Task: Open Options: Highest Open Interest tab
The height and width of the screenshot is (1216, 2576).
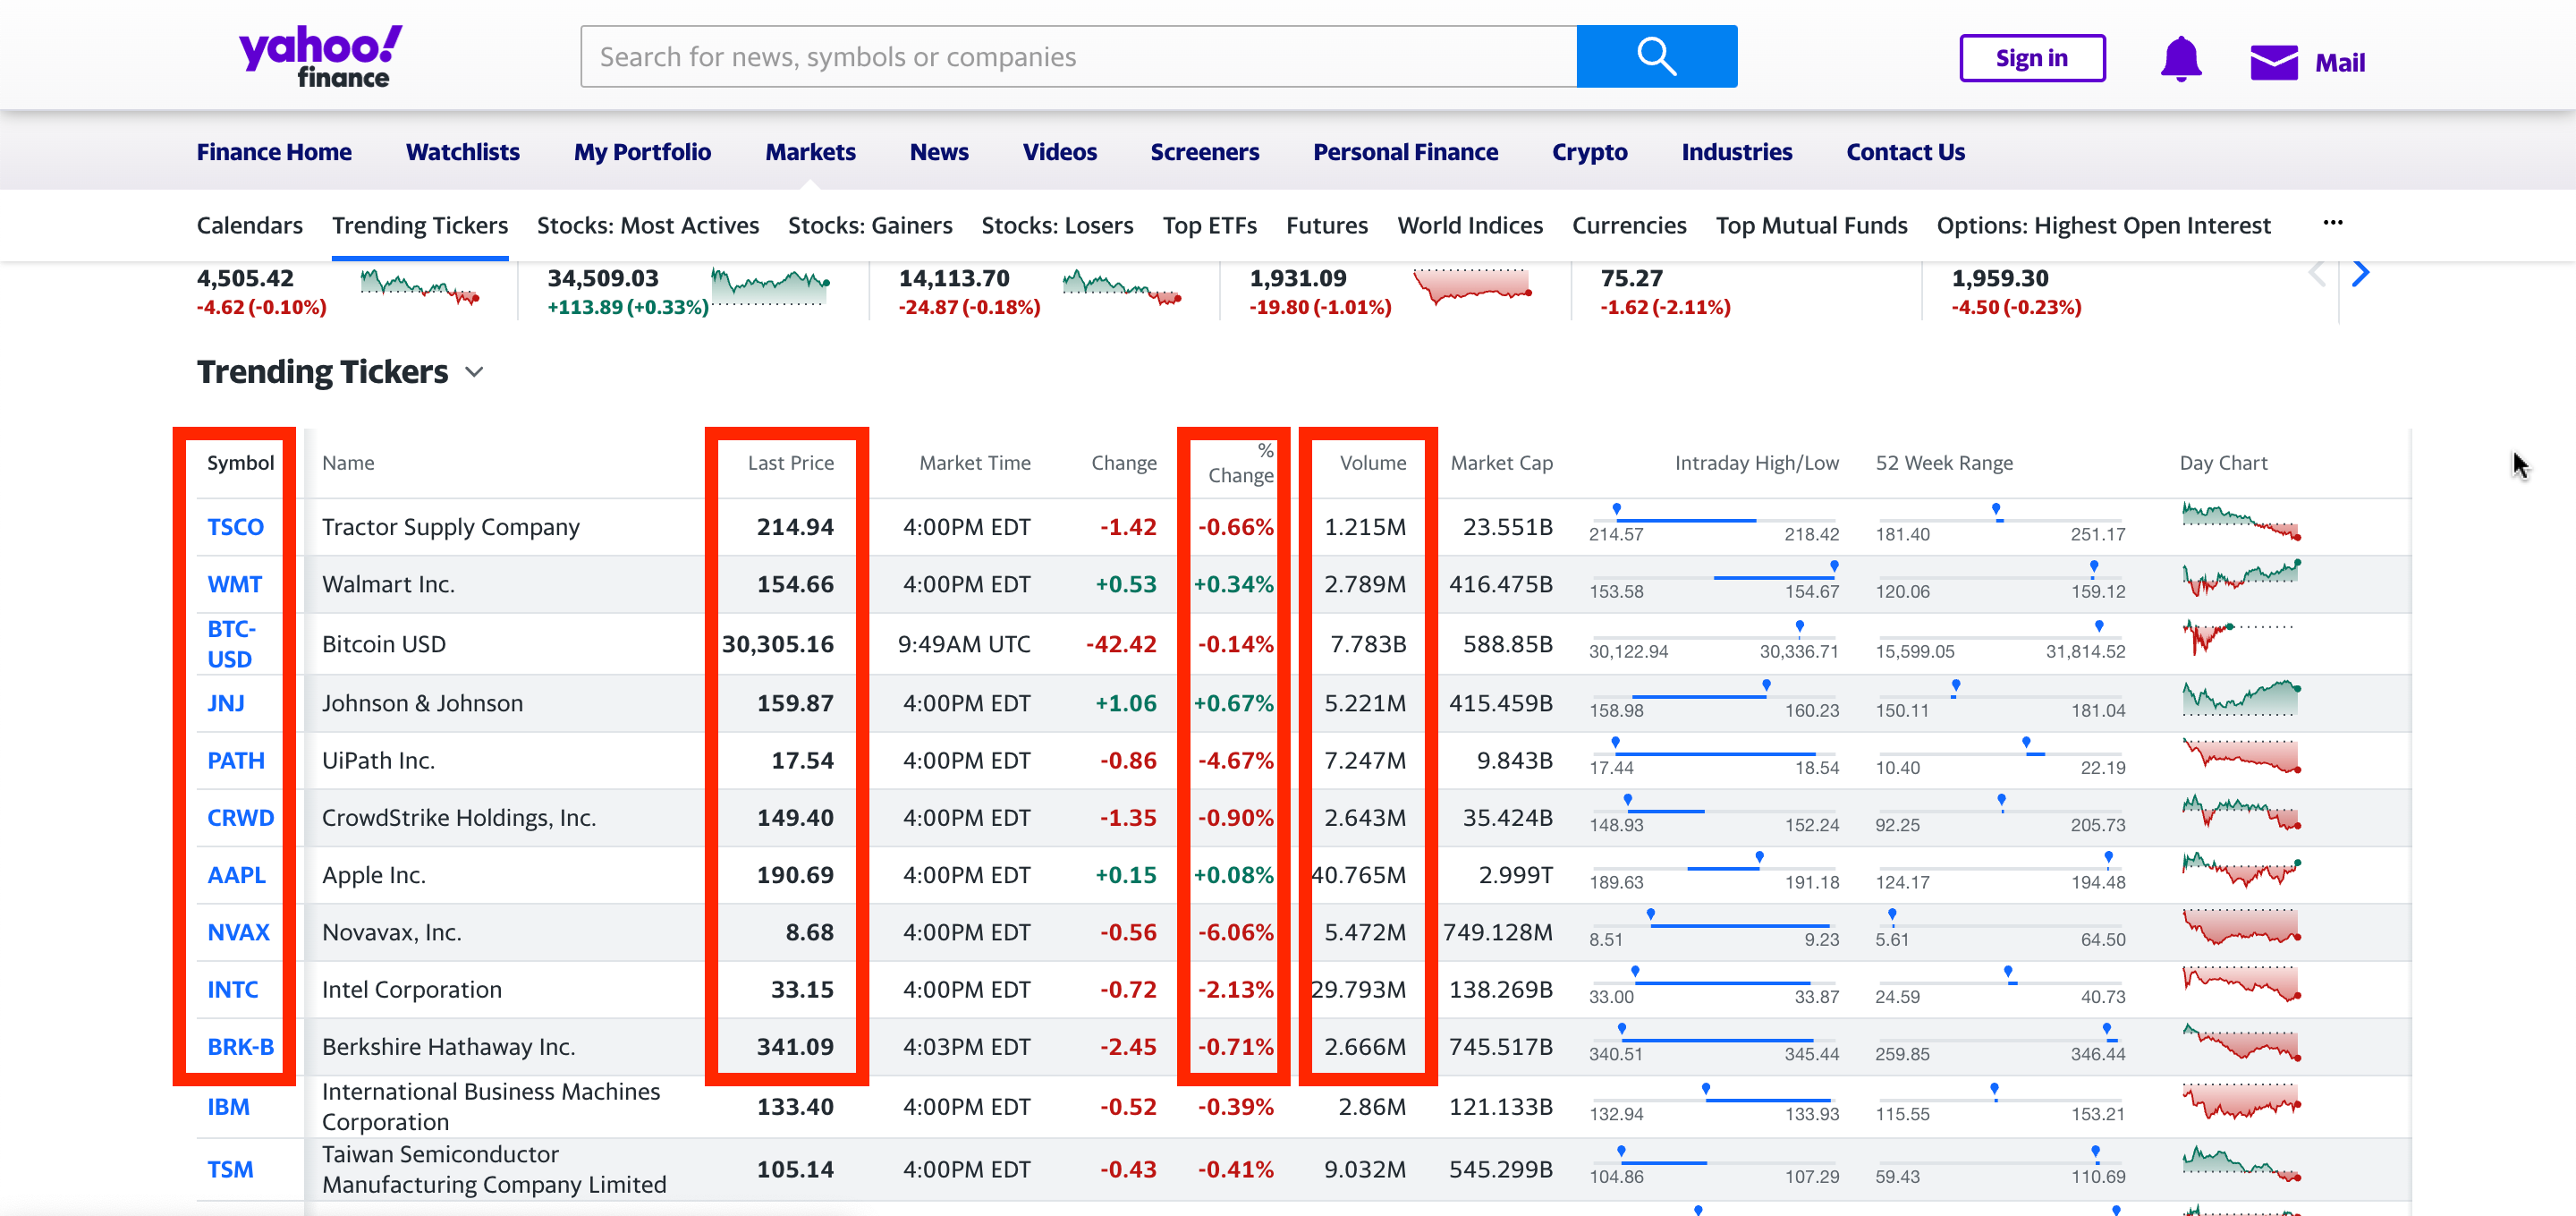Action: [2103, 225]
